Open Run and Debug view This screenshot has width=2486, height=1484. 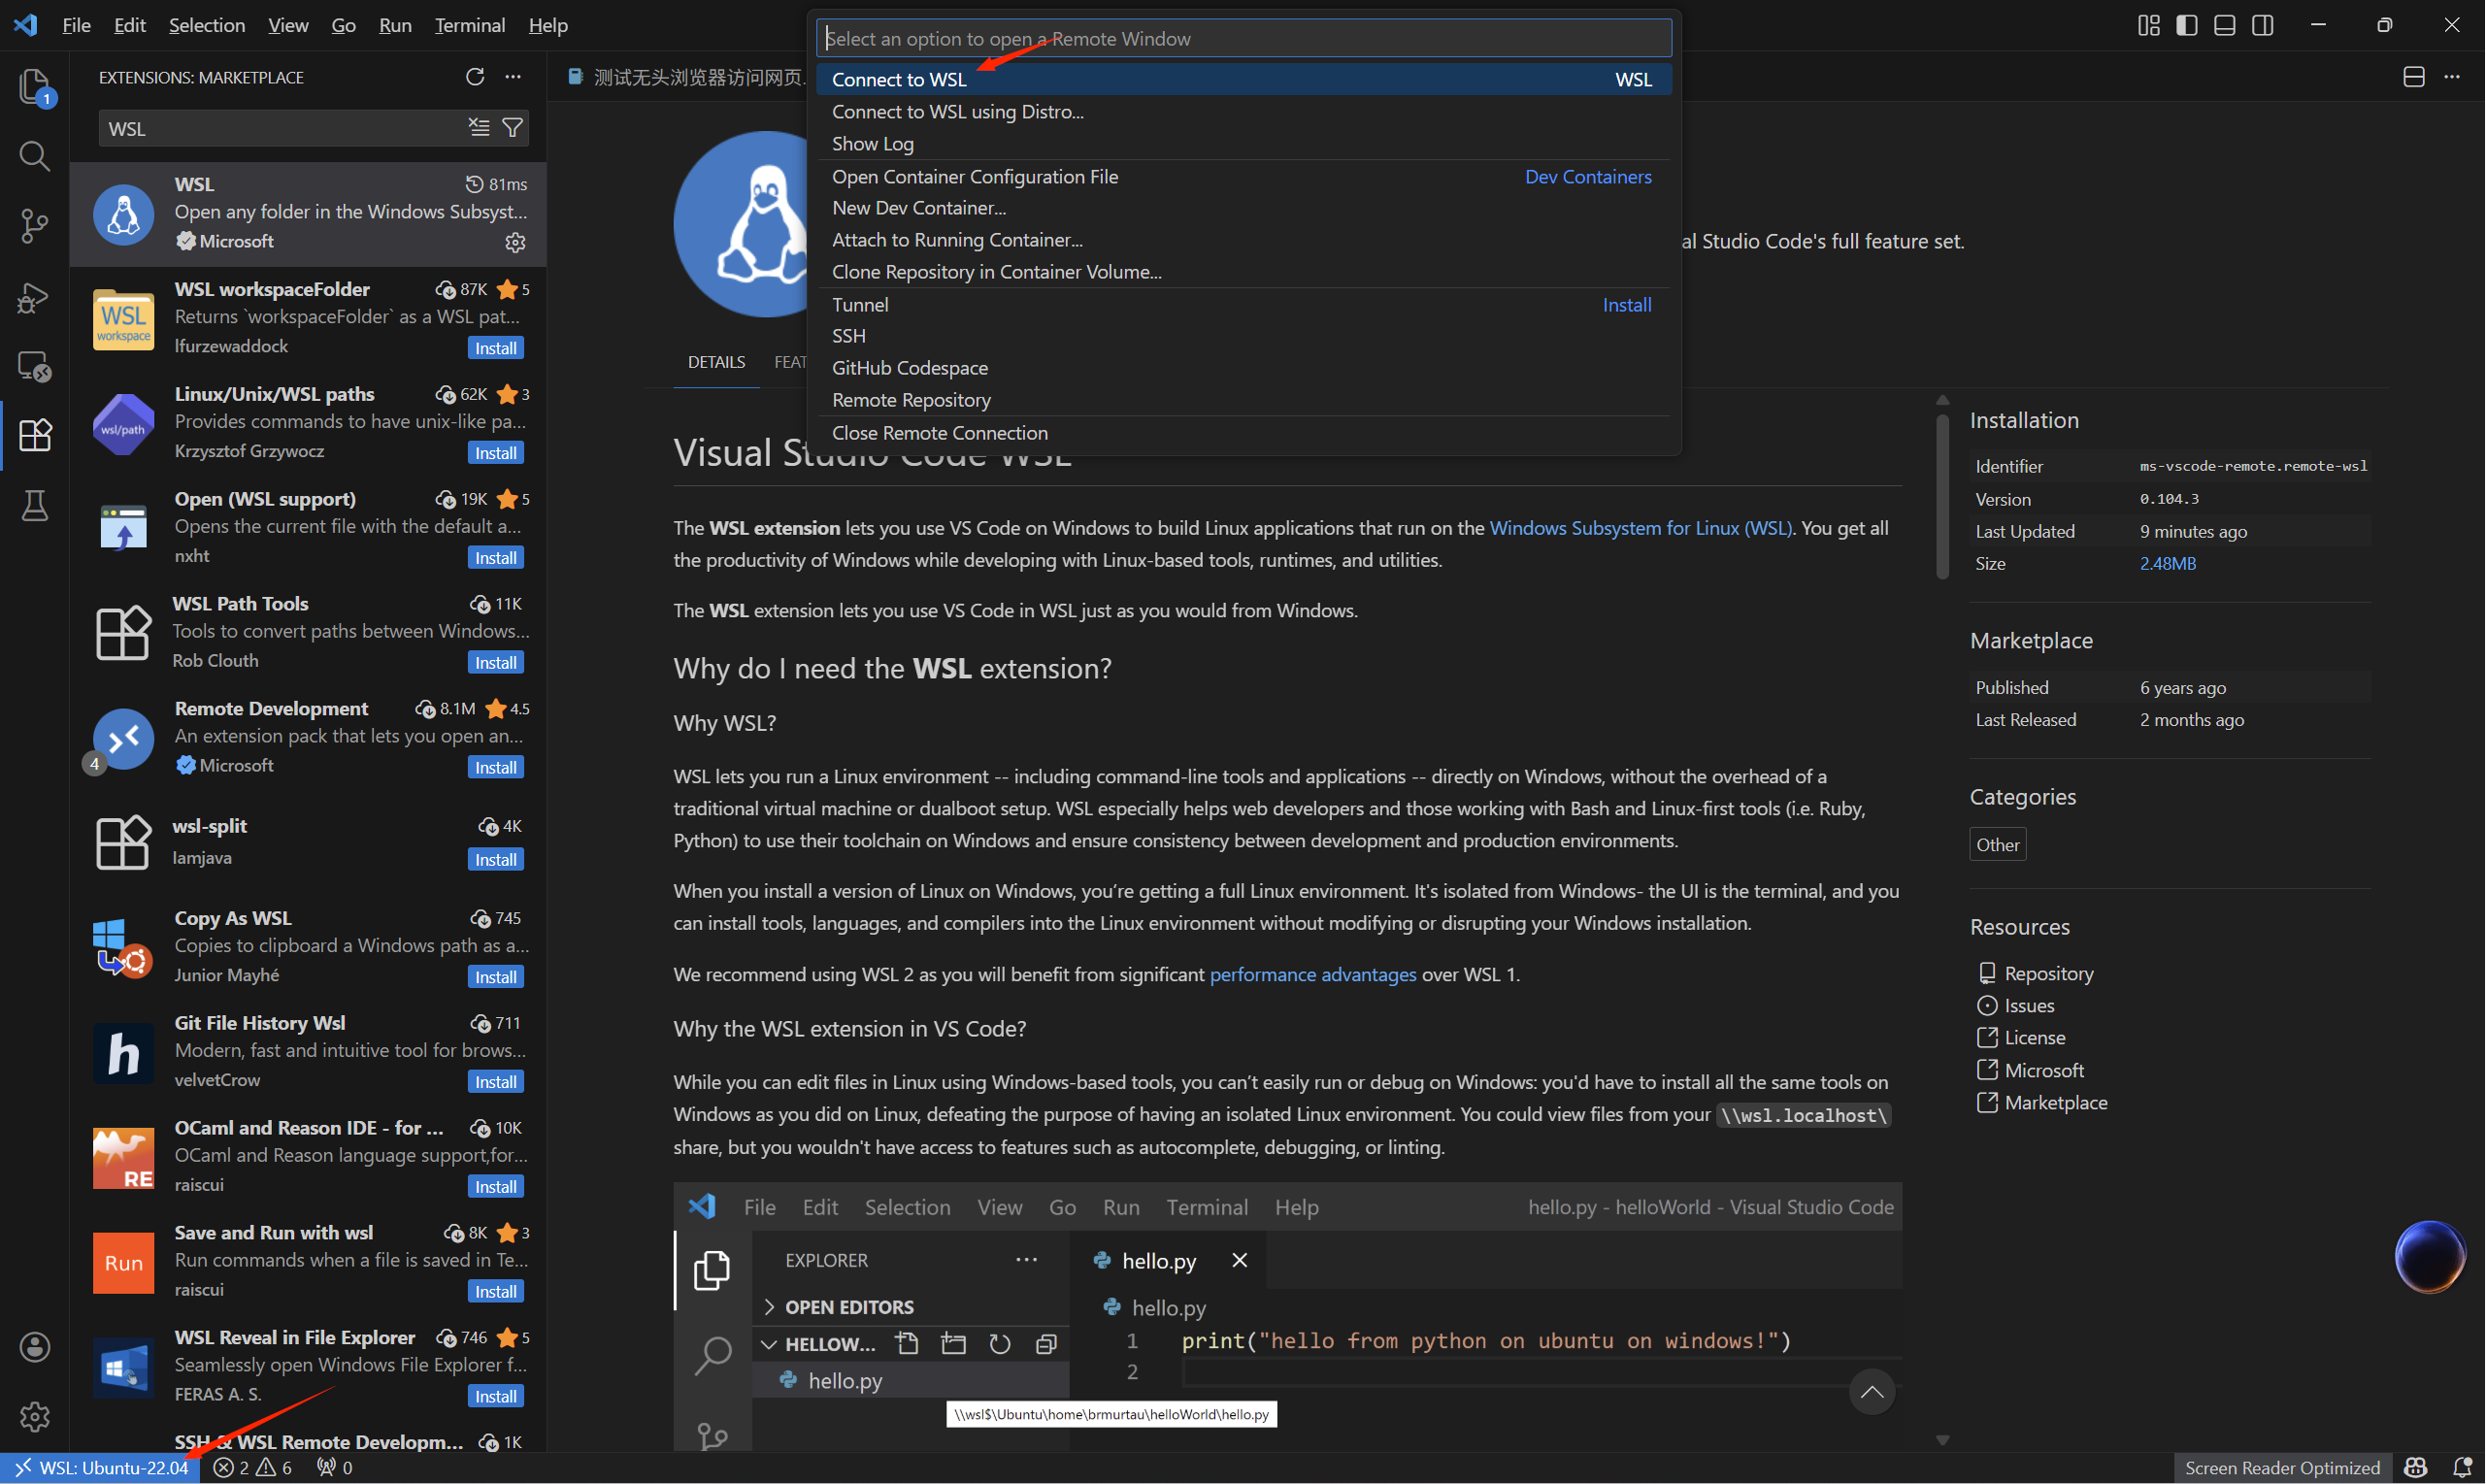point(35,297)
